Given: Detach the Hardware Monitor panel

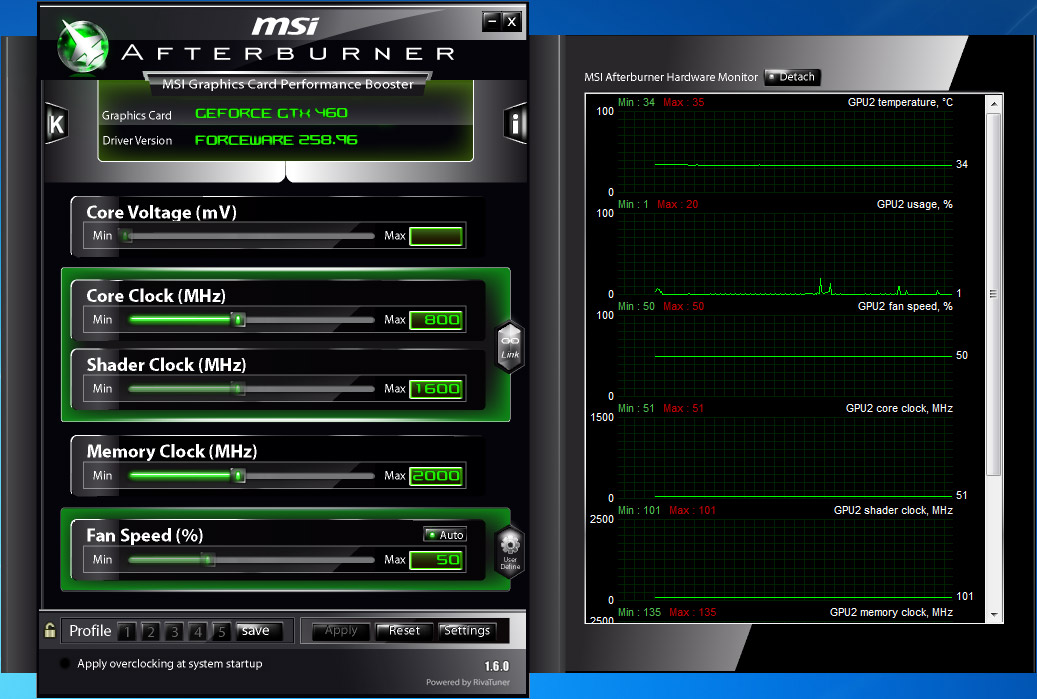Looking at the screenshot, I should click(x=792, y=77).
